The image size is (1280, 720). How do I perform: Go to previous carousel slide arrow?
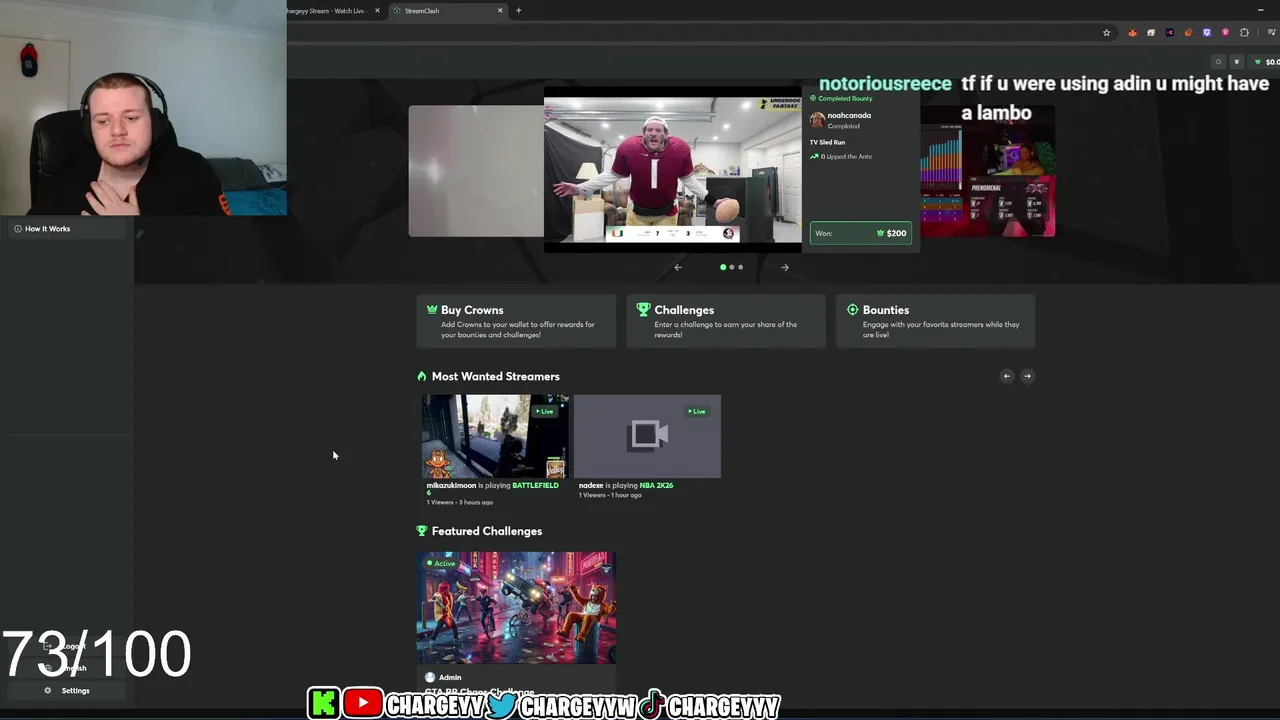point(678,267)
